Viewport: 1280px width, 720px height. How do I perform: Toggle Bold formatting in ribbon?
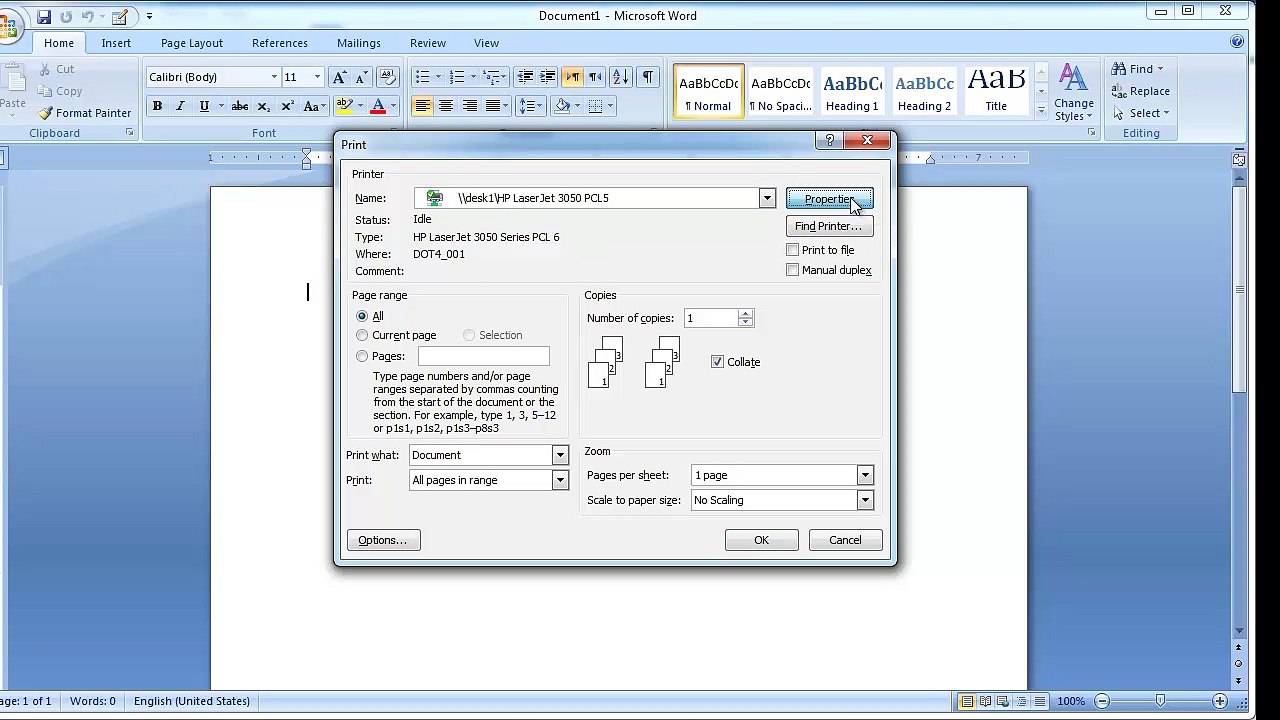click(x=157, y=106)
